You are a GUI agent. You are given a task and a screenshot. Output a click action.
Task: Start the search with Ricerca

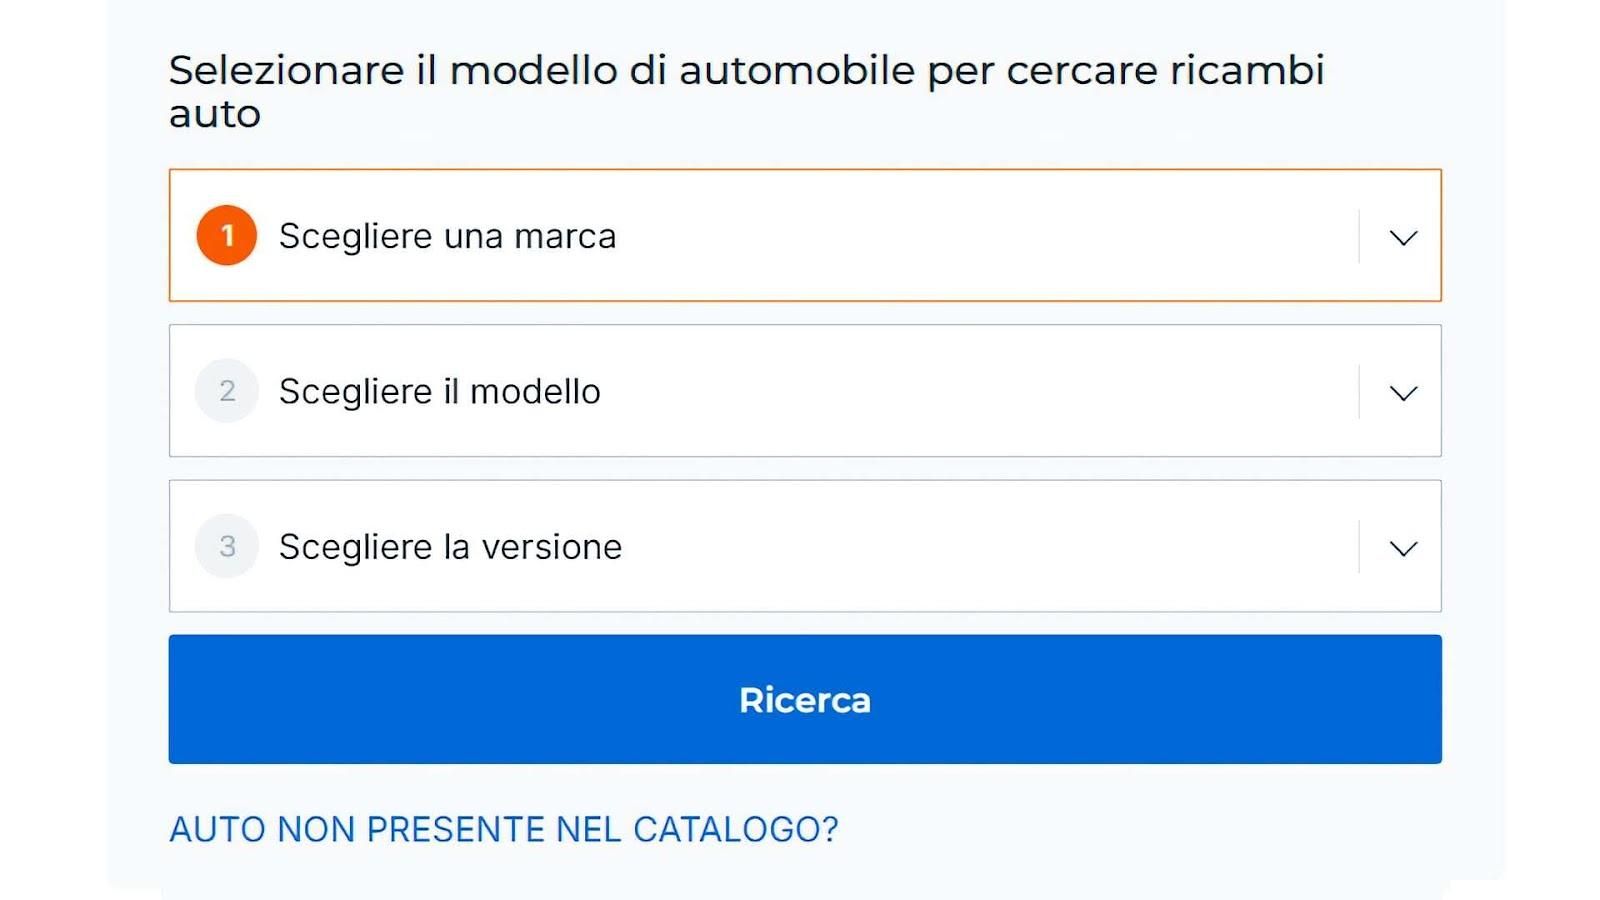click(x=805, y=700)
